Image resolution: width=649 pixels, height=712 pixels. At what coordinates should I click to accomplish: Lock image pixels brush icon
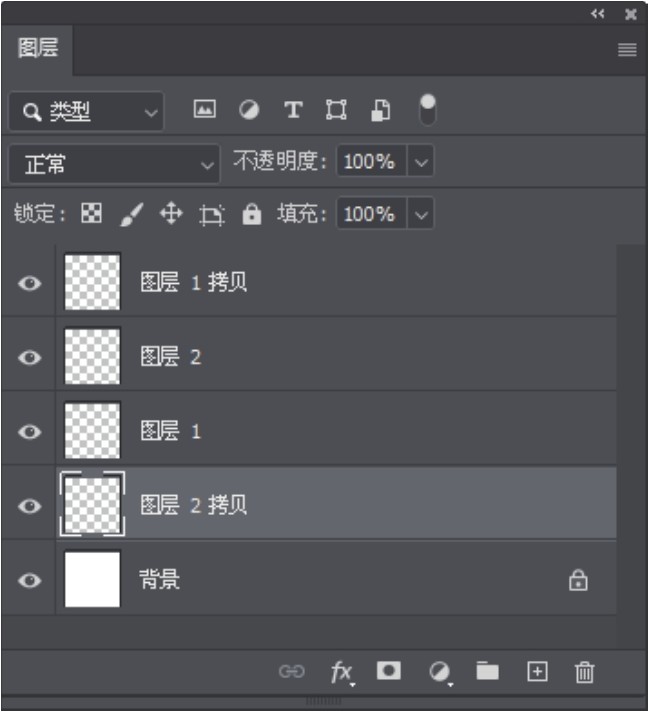click(x=132, y=214)
